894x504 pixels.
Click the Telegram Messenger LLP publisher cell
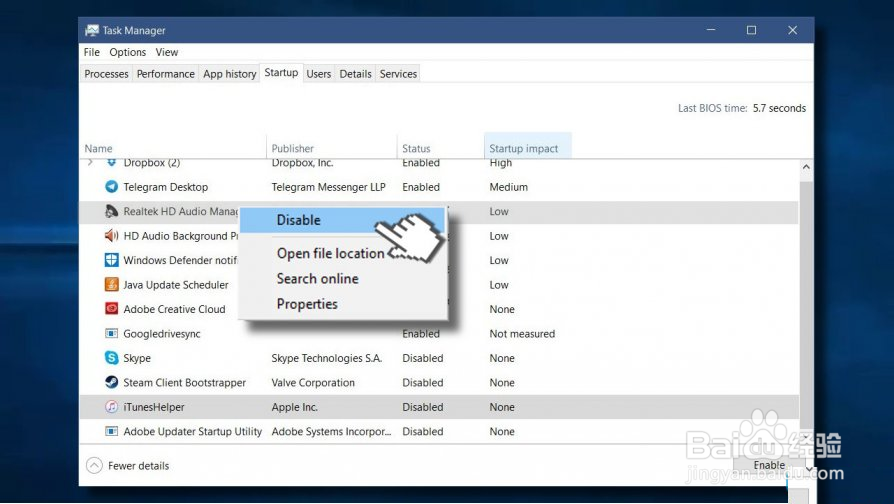328,187
